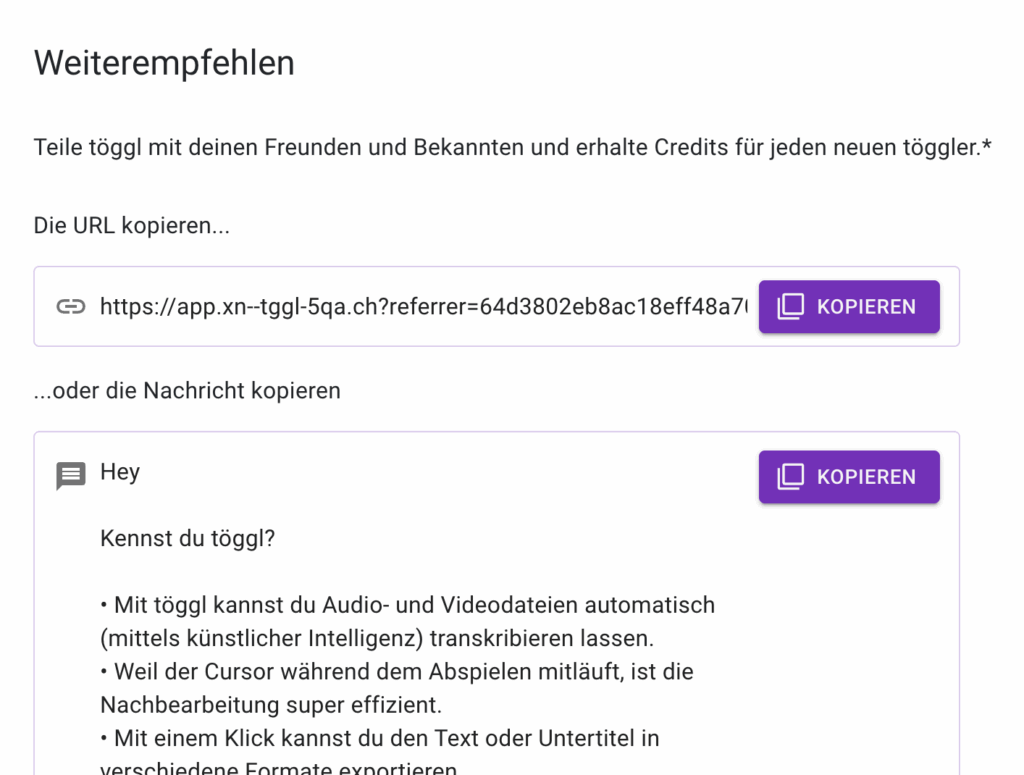The height and width of the screenshot is (775, 1024).
Task: Click line 'Mit töggl kannst du Audio-'
Action: tap(408, 605)
